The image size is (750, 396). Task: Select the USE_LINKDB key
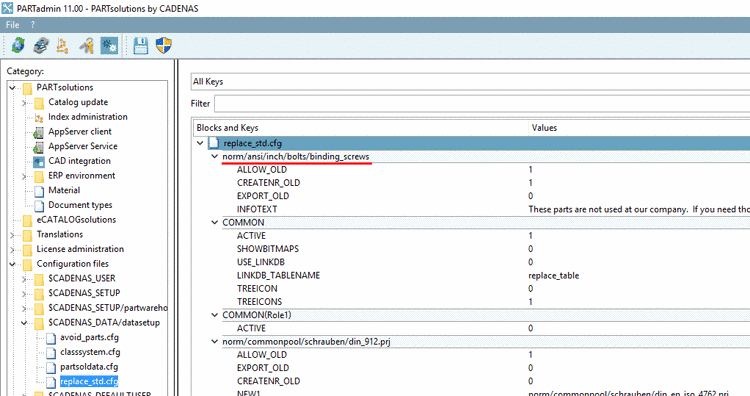tap(261, 262)
